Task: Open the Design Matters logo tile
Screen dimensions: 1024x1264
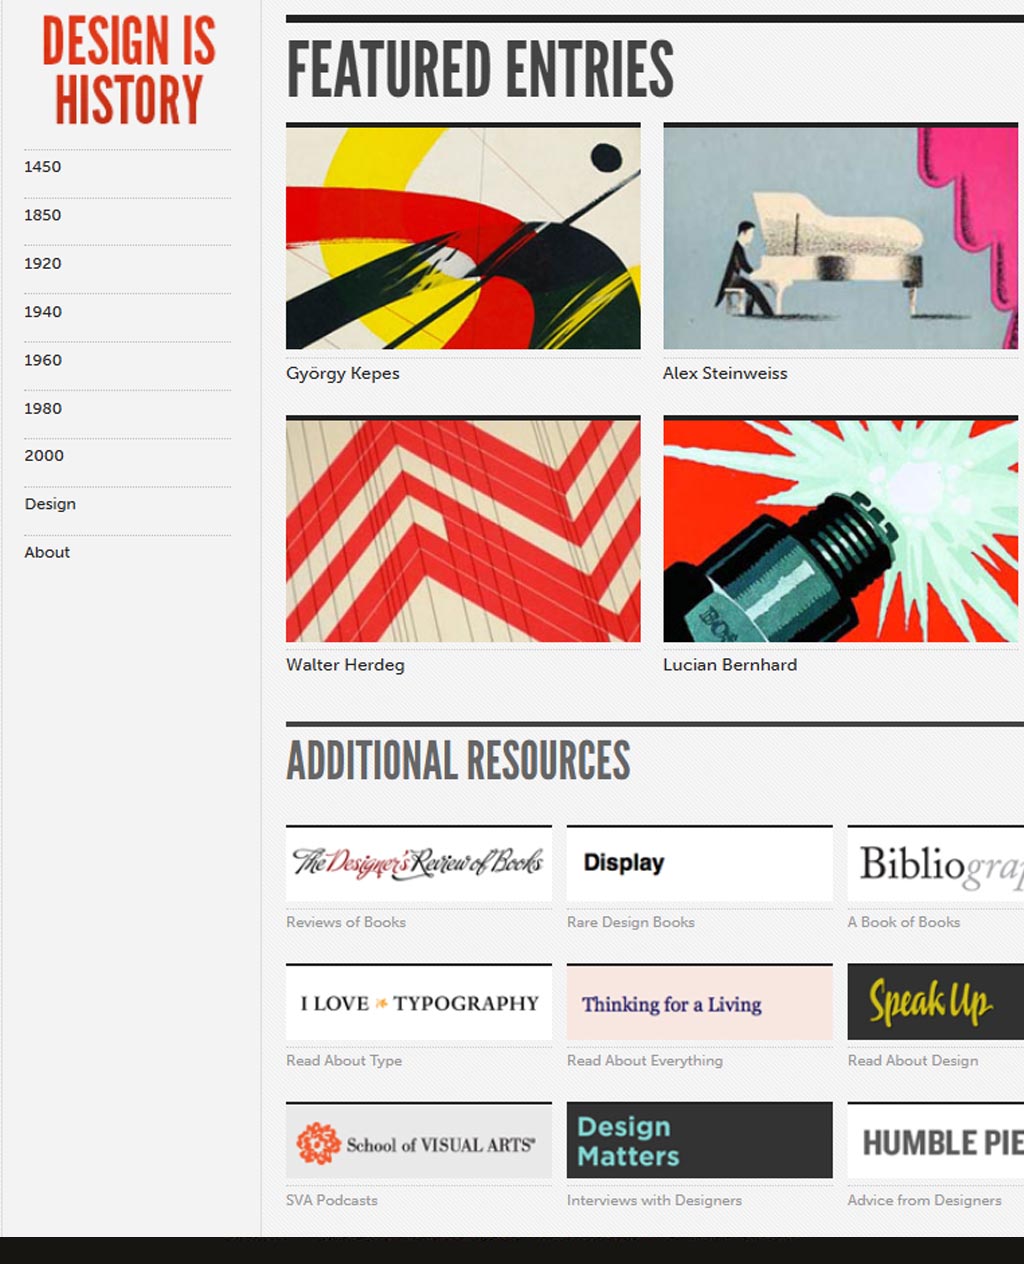Action: click(699, 1141)
